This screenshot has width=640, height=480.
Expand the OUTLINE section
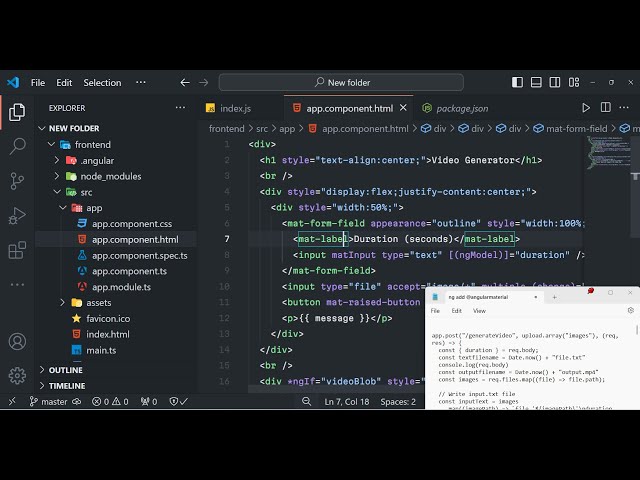tap(66, 370)
